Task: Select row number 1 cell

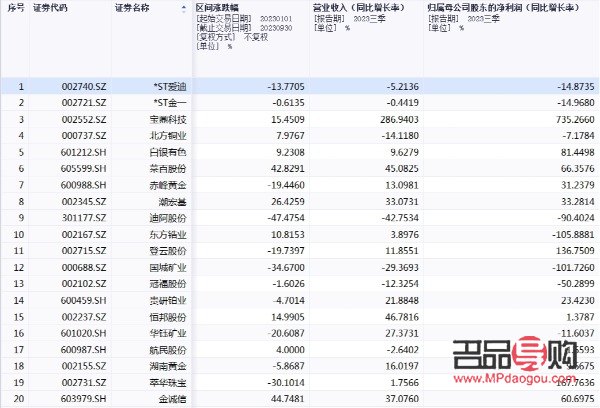Action: point(21,86)
